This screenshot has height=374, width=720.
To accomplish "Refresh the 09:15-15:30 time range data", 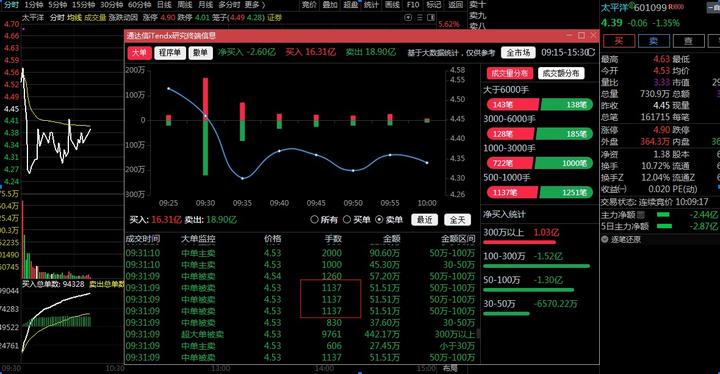I will click(592, 52).
